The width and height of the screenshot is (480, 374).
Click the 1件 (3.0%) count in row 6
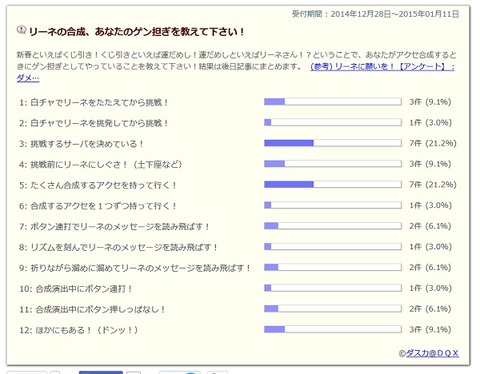pyautogui.click(x=430, y=205)
